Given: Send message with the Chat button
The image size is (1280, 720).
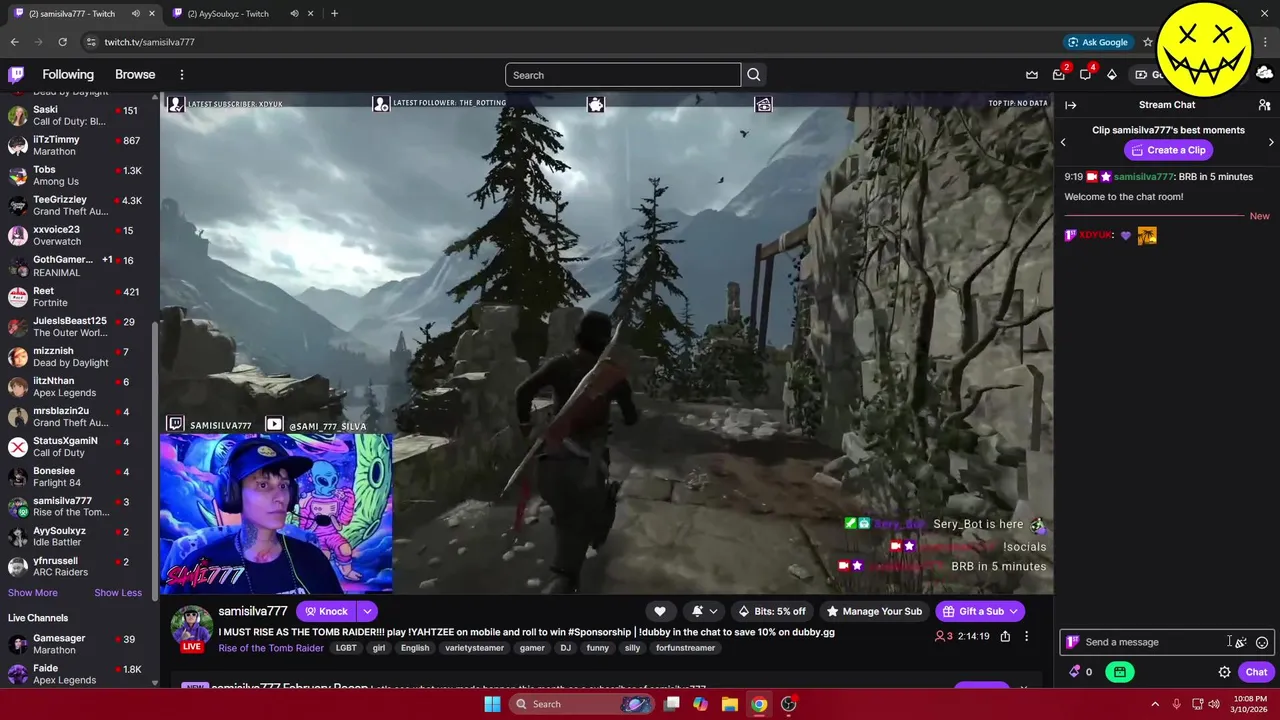Looking at the screenshot, I should click(x=1256, y=672).
